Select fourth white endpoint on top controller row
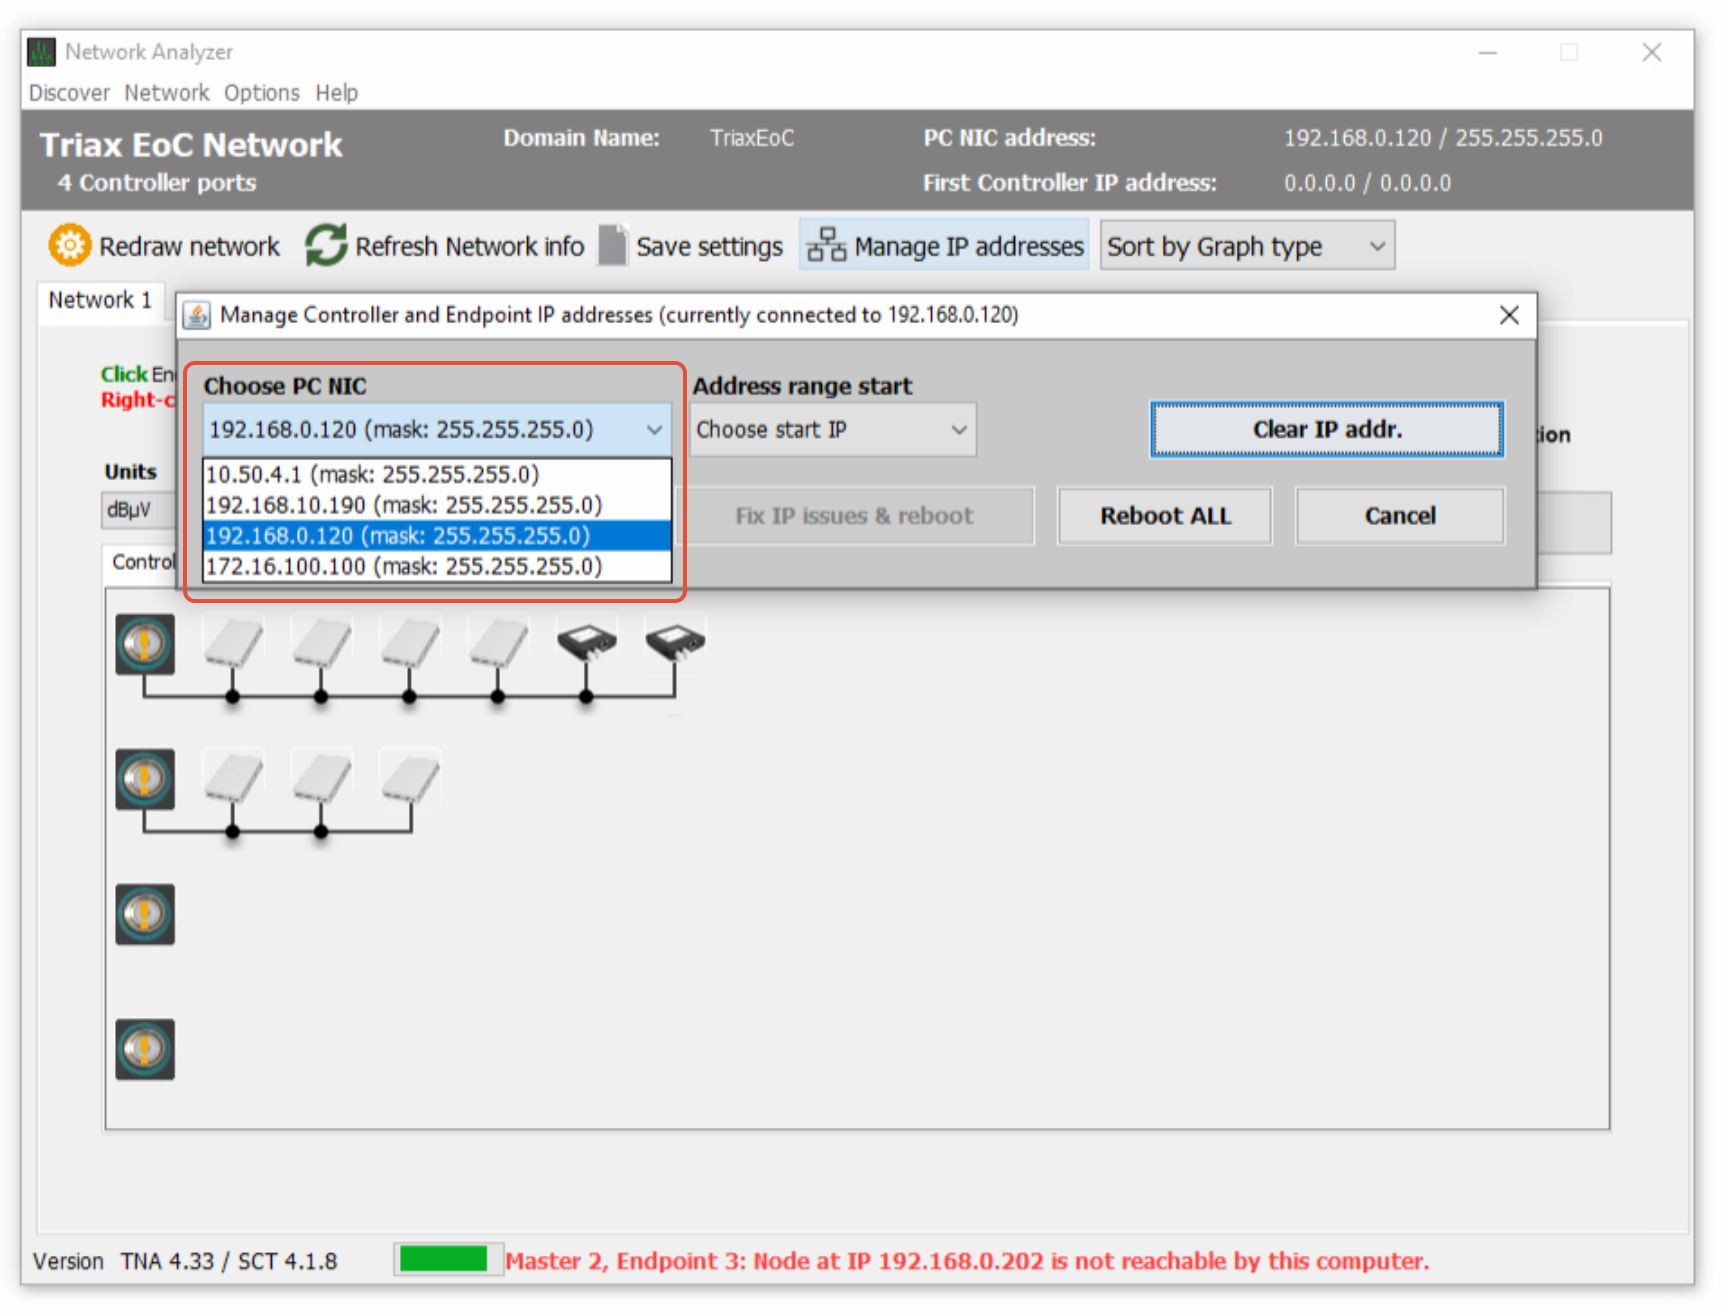The height and width of the screenshot is (1314, 1726). coord(498,642)
